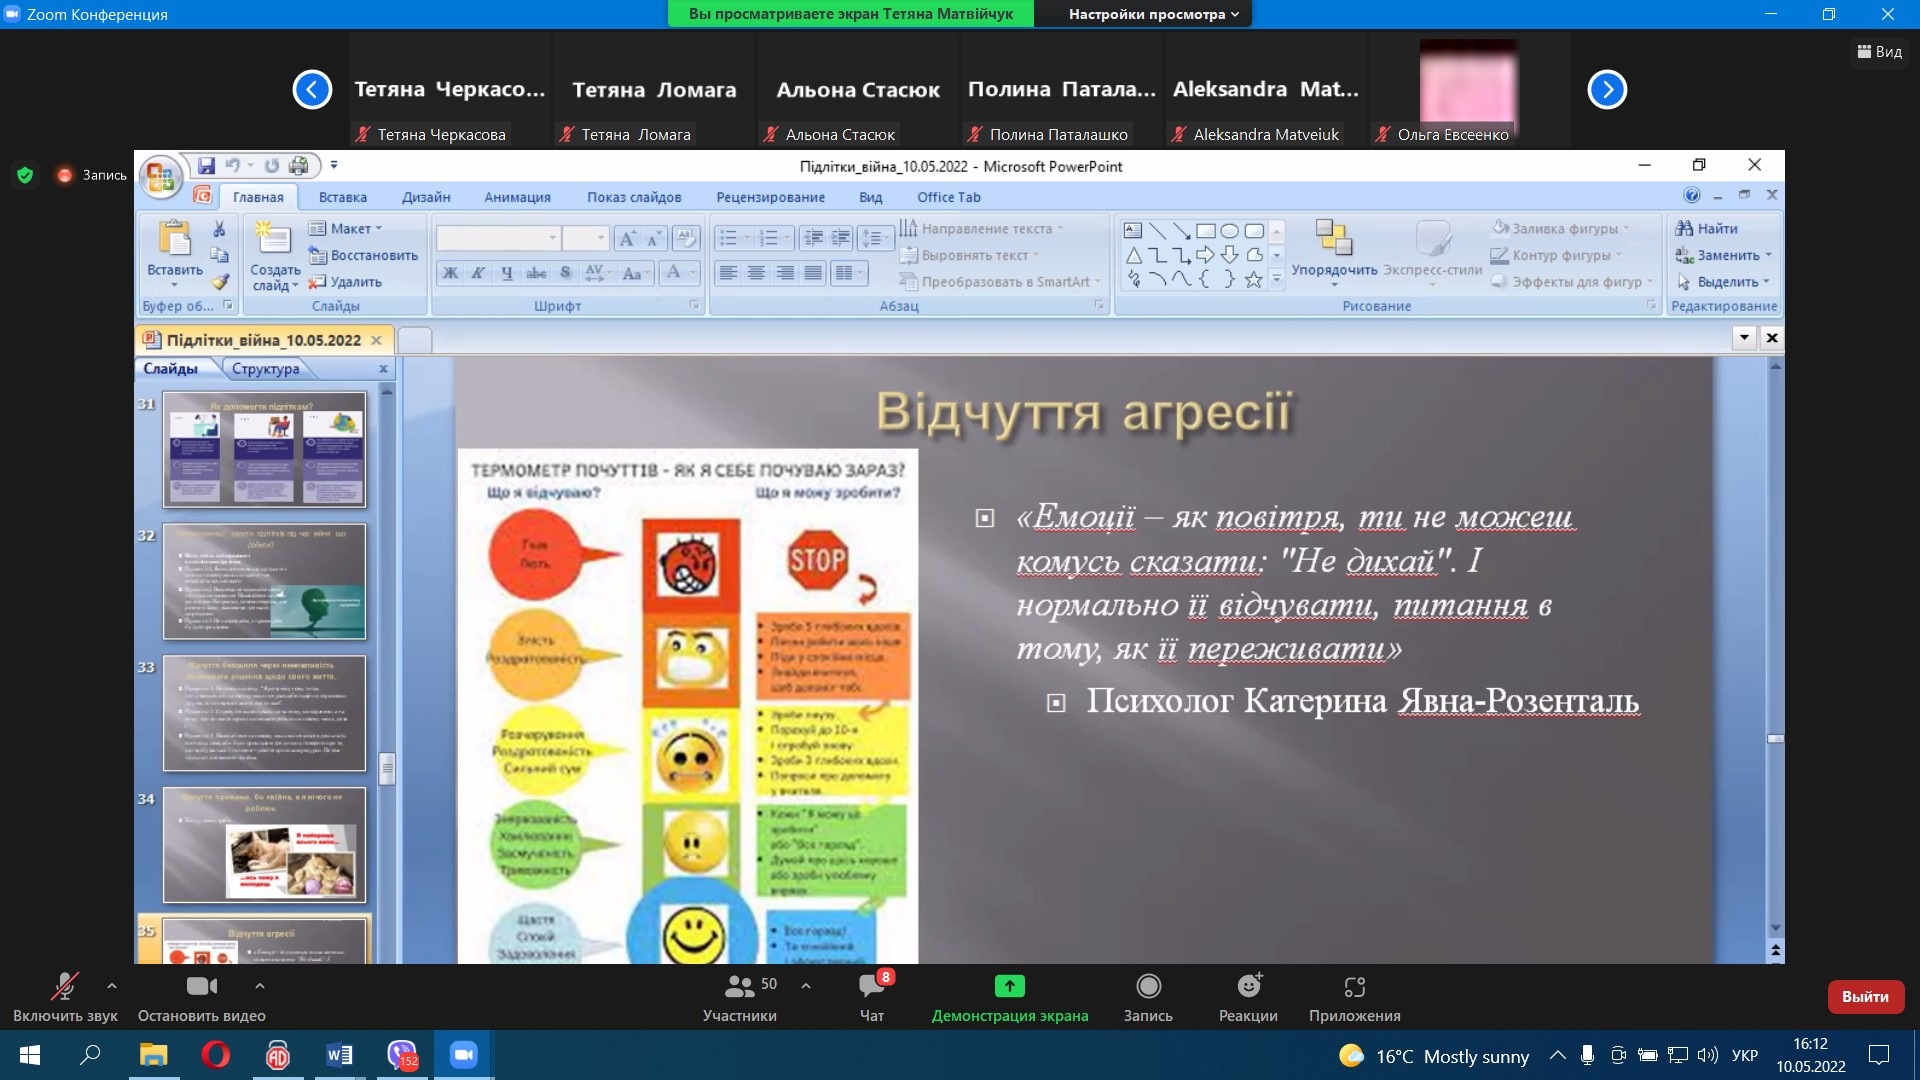Viewport: 1920px width, 1080px height.
Task: Open the Приложения apps icon
Action: (x=1354, y=987)
